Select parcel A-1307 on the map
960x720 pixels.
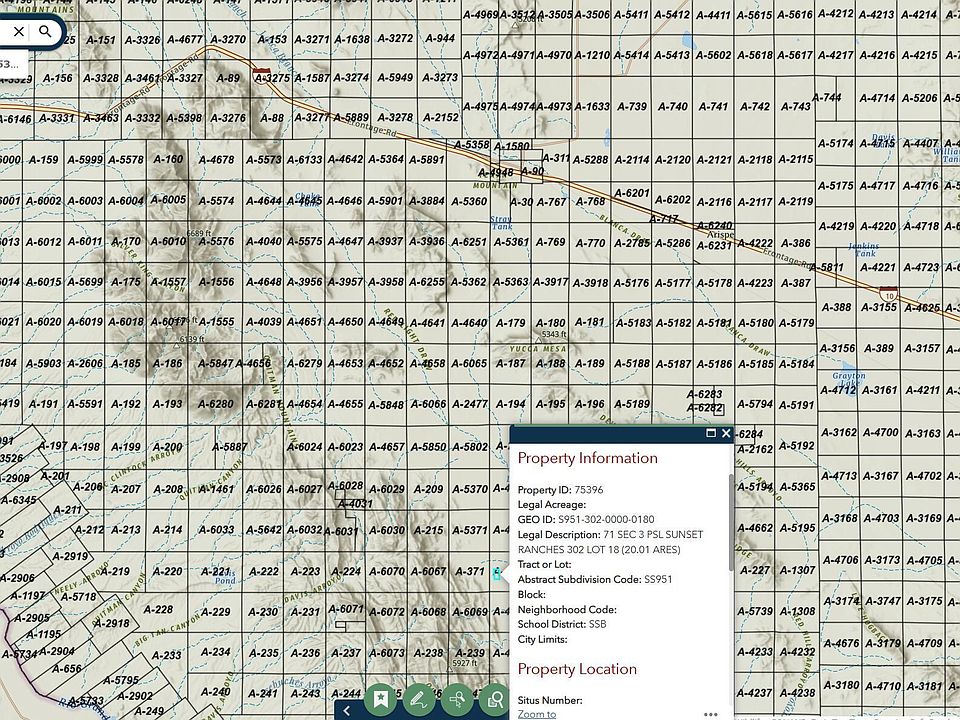tap(798, 571)
